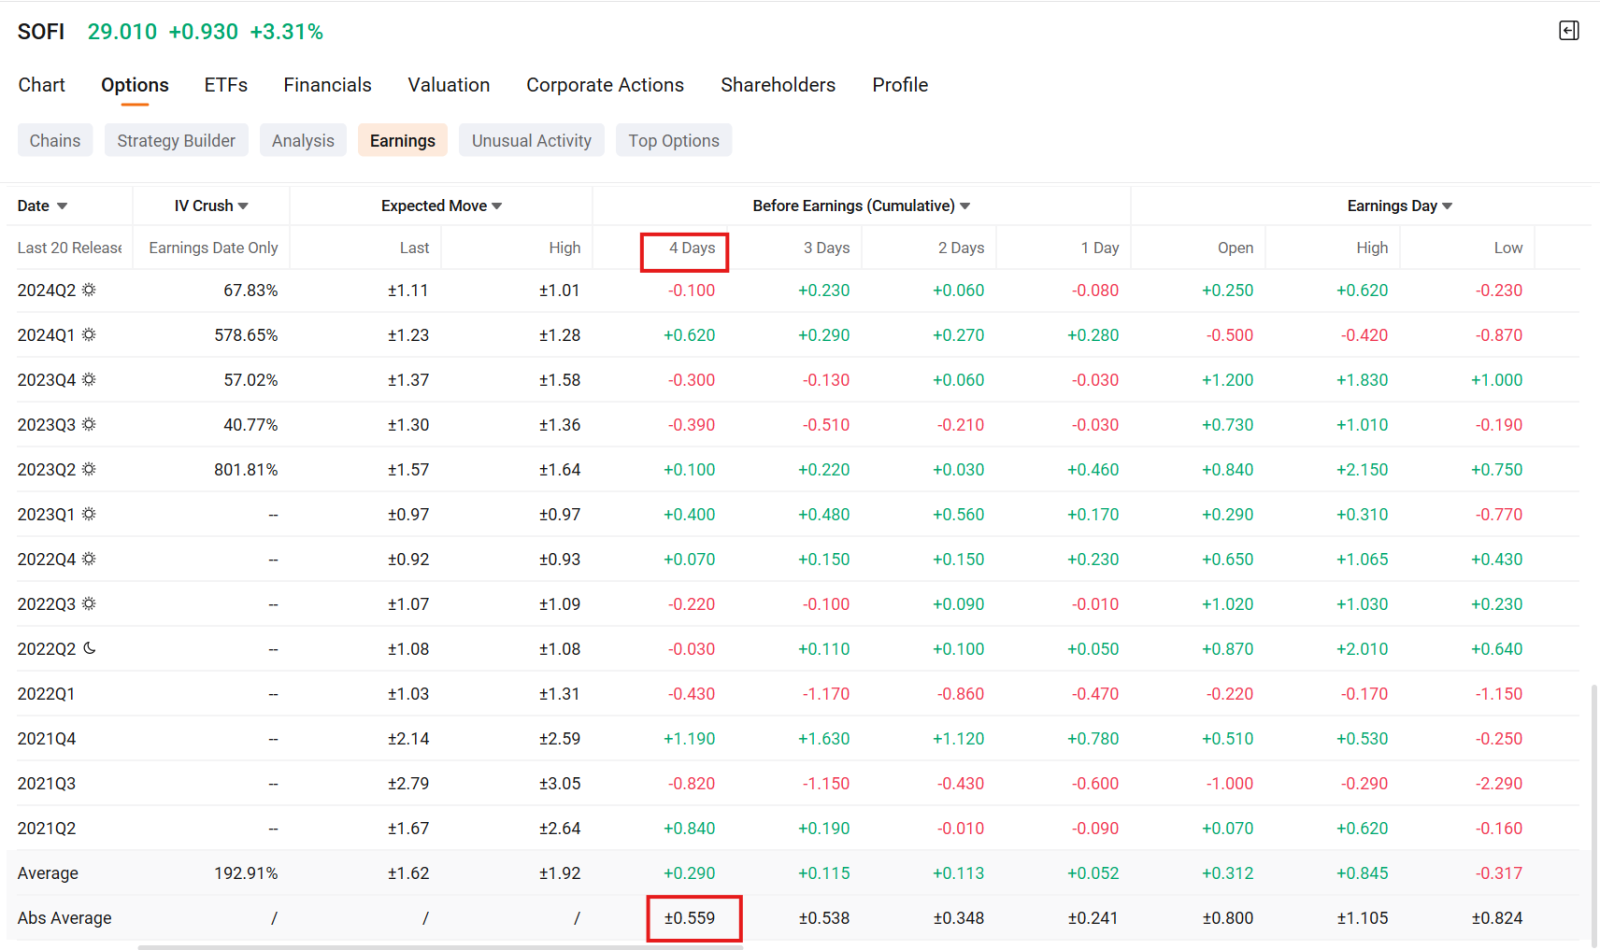Screen dimensions: 1600x950
Task: Click the horizontal scrollbar at the bottom
Action: click(440, 946)
